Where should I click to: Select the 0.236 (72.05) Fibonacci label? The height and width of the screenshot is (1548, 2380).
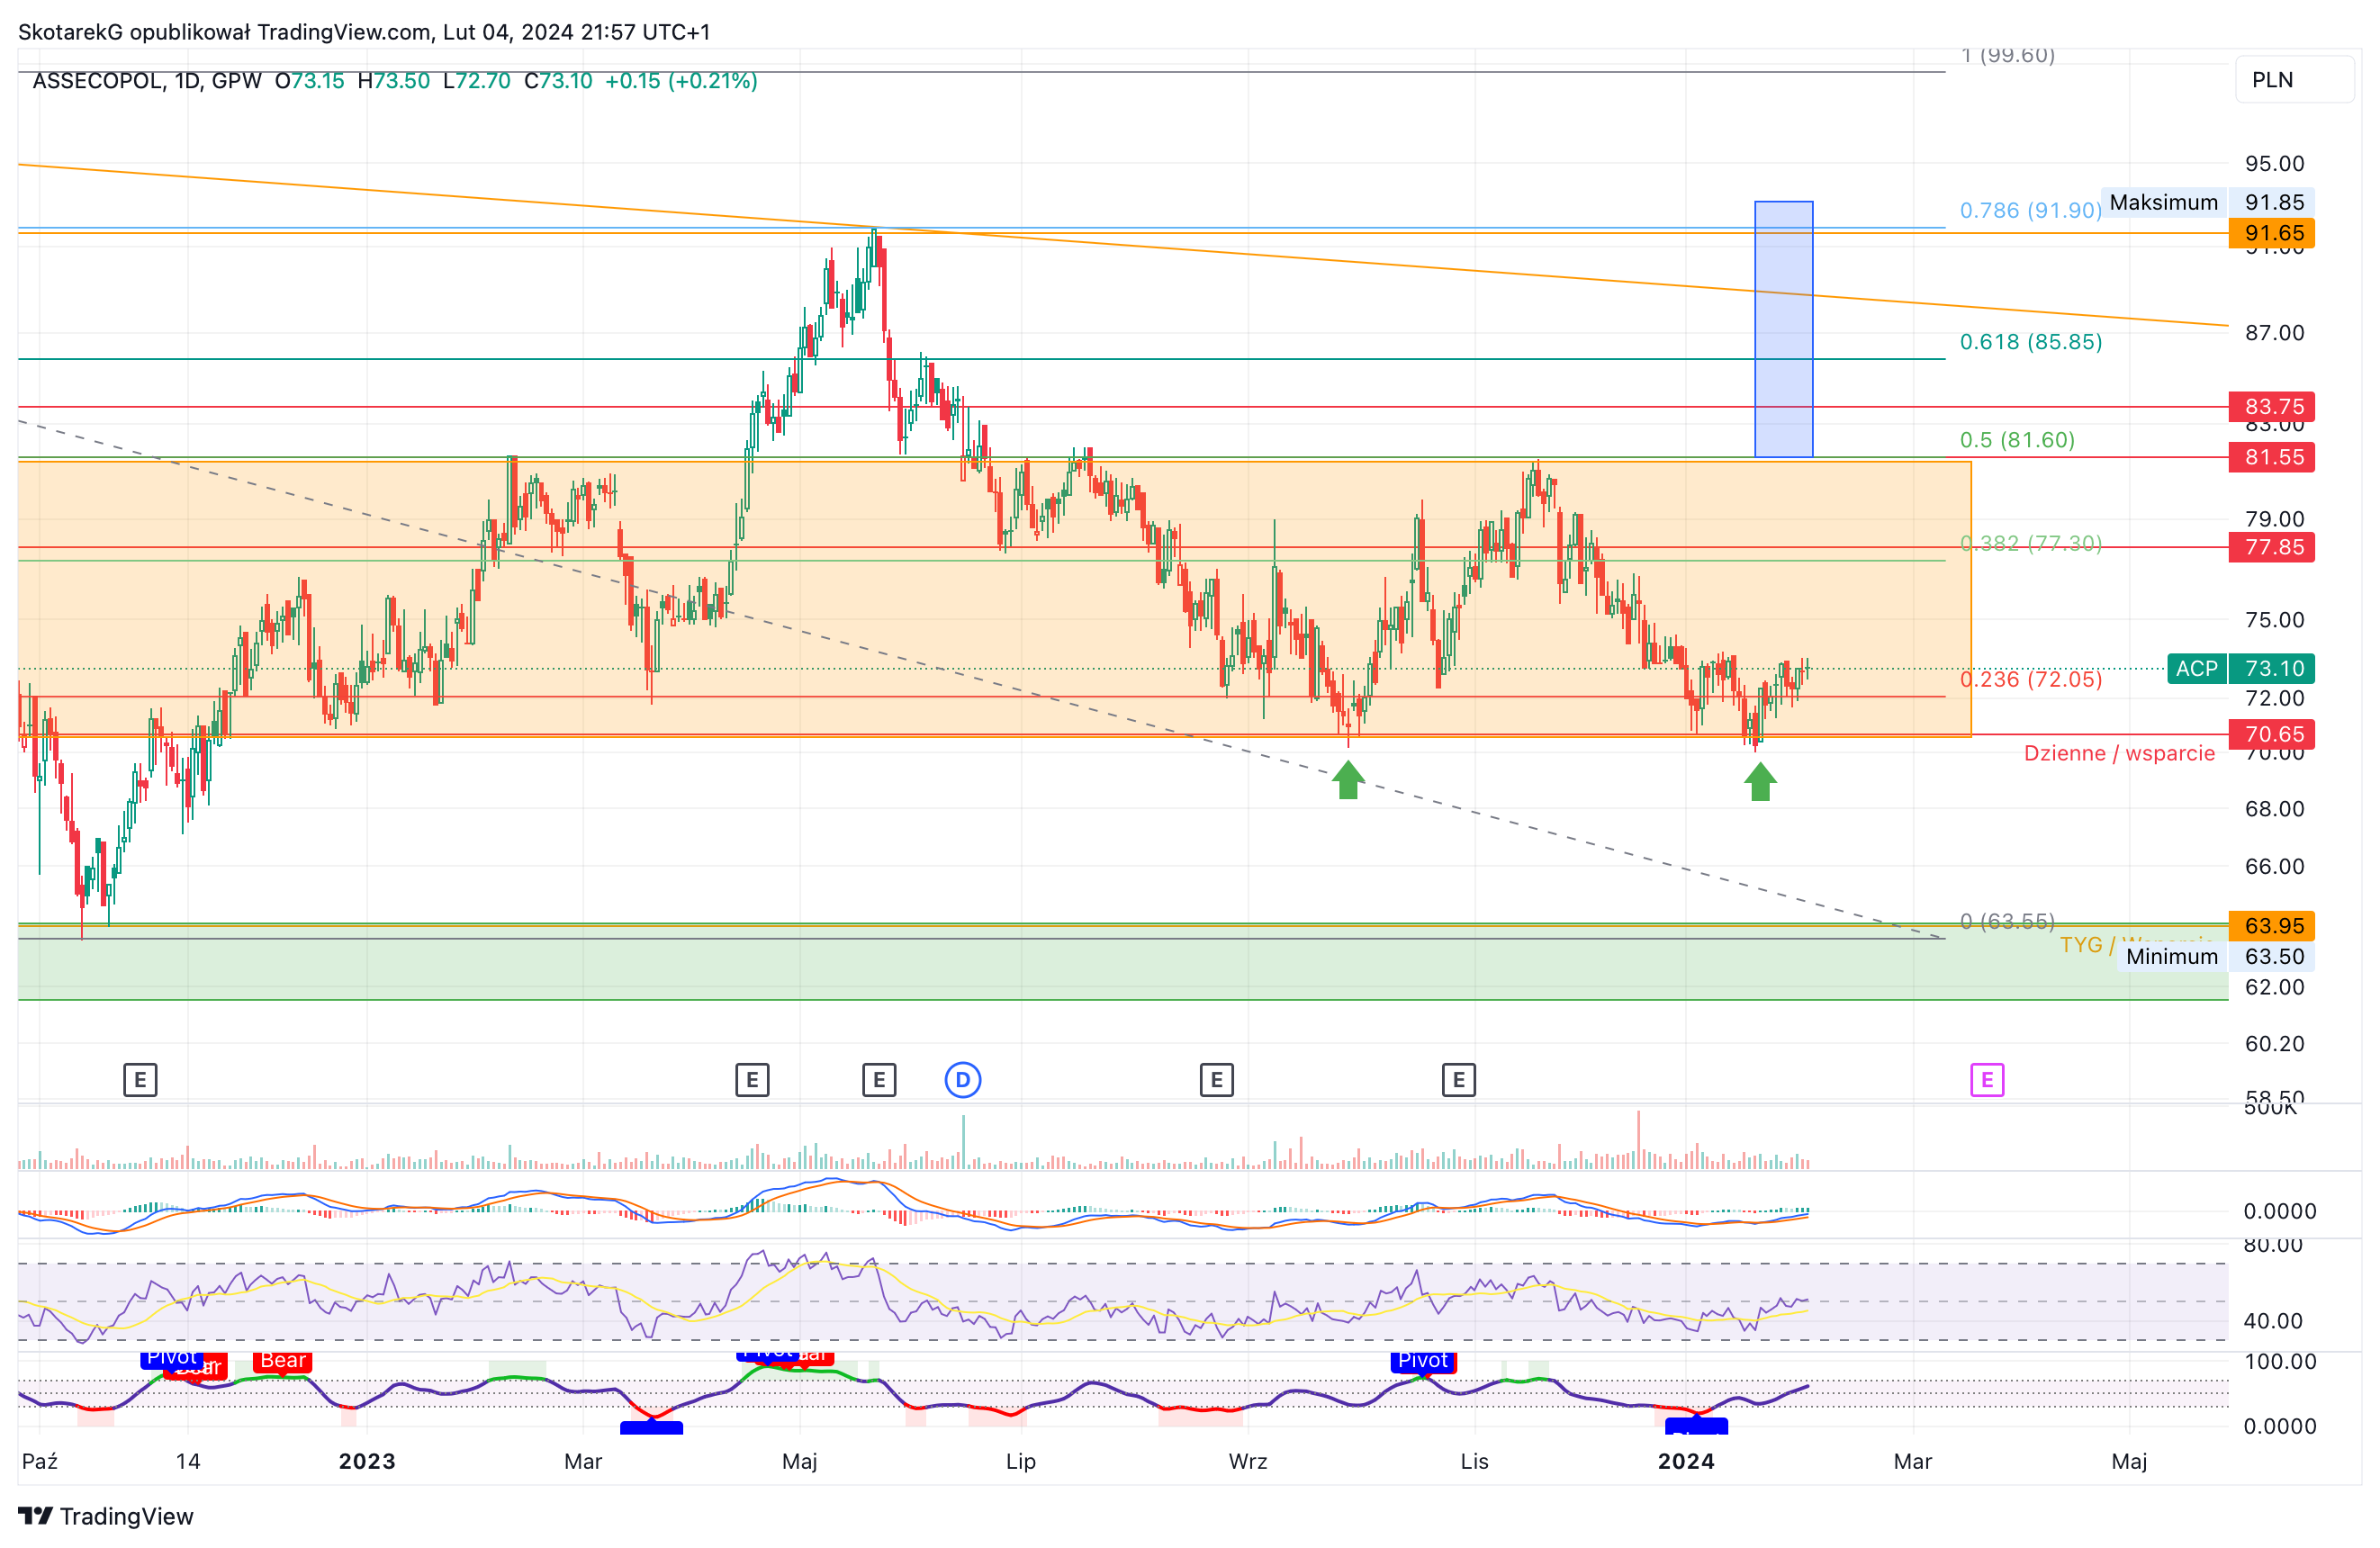2030,679
